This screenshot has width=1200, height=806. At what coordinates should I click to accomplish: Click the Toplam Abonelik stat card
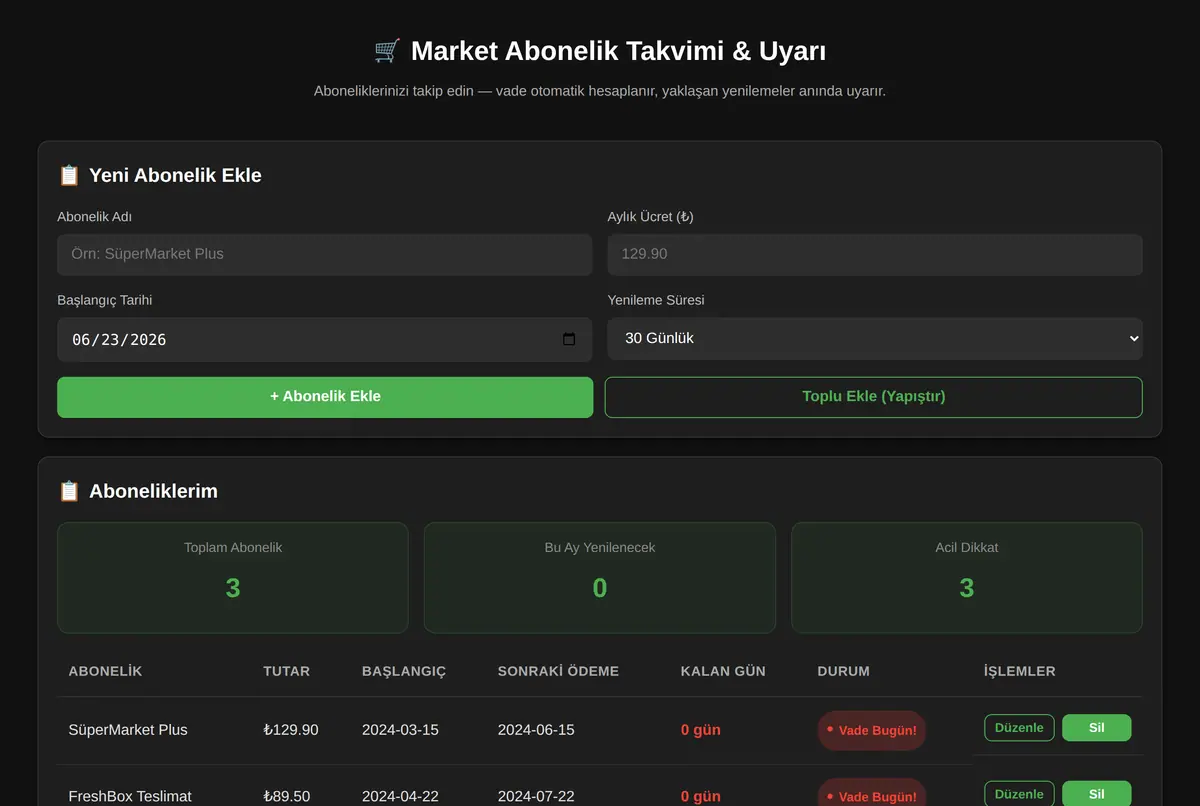(233, 578)
